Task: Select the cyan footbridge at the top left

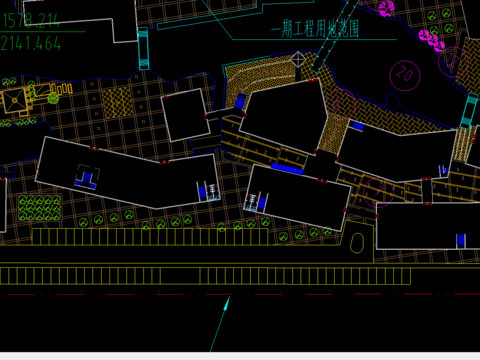Action: (143, 49)
